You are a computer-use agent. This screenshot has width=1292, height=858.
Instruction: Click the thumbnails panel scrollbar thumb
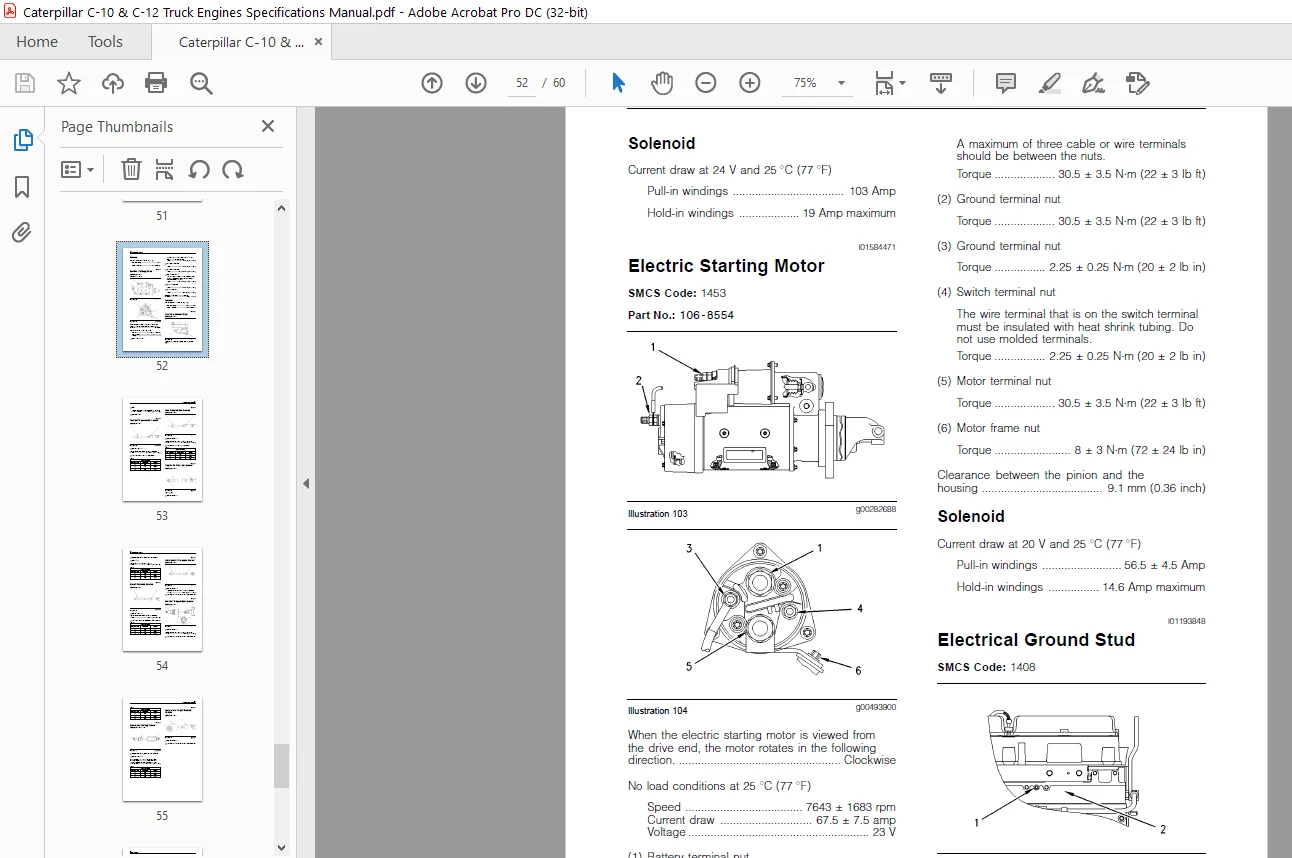coord(282,766)
